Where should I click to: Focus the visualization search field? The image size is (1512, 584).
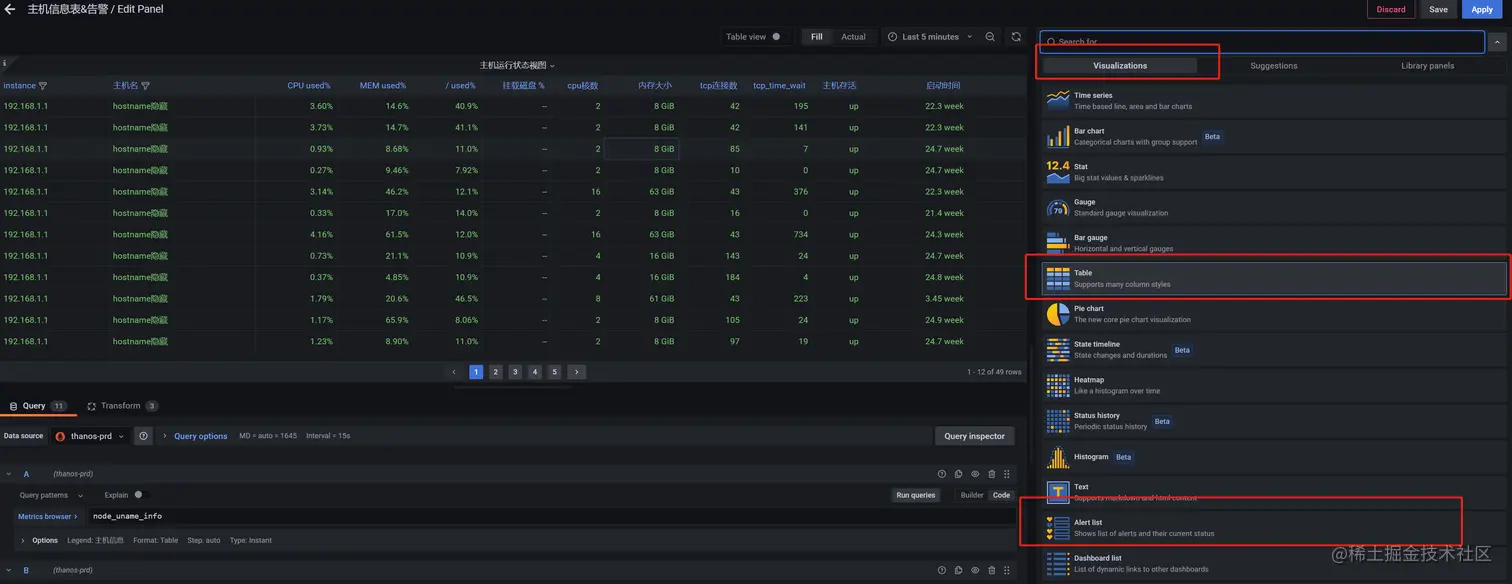tap(1262, 42)
